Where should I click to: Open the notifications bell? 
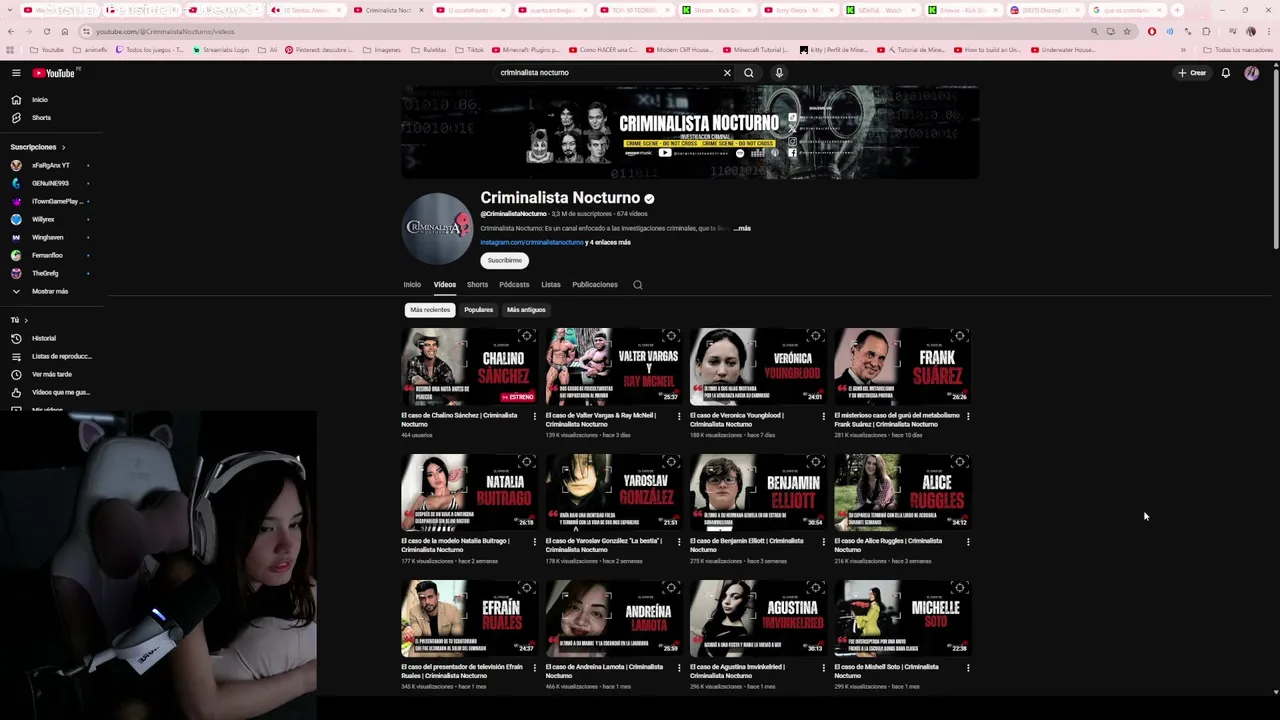pyautogui.click(x=1225, y=73)
